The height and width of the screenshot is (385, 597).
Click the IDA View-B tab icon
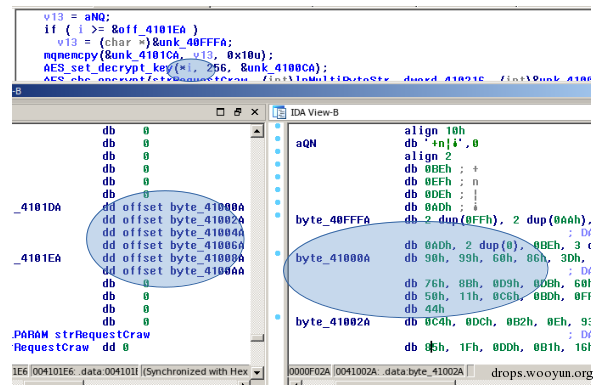click(279, 112)
